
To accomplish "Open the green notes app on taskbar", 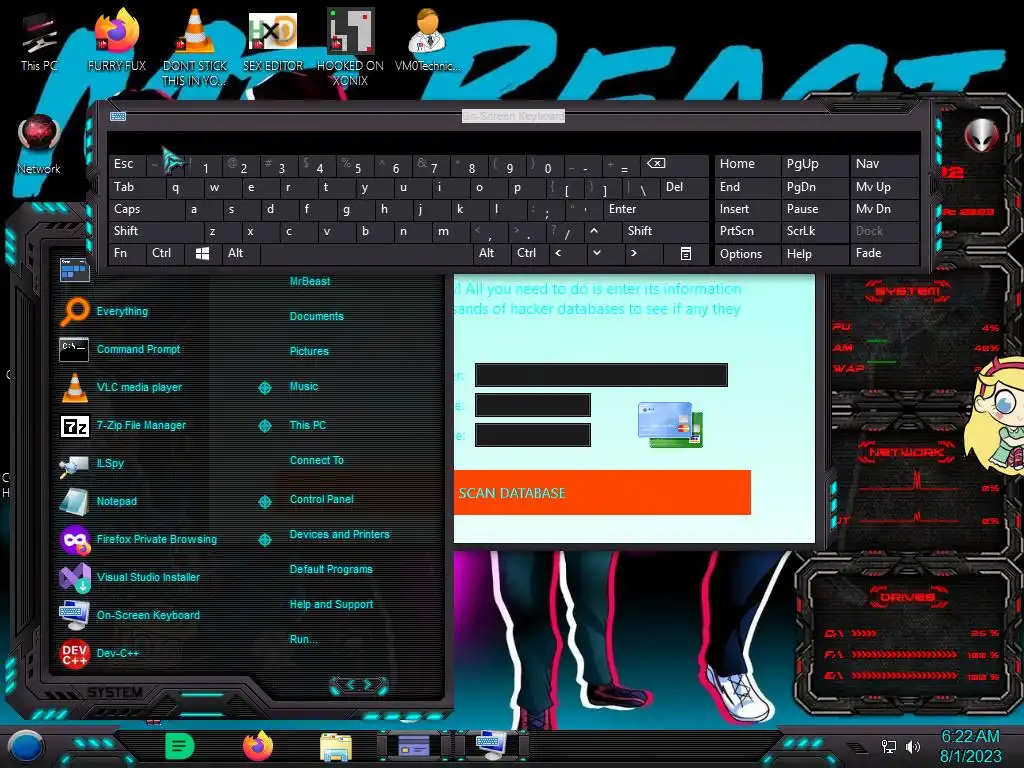I will pos(180,746).
